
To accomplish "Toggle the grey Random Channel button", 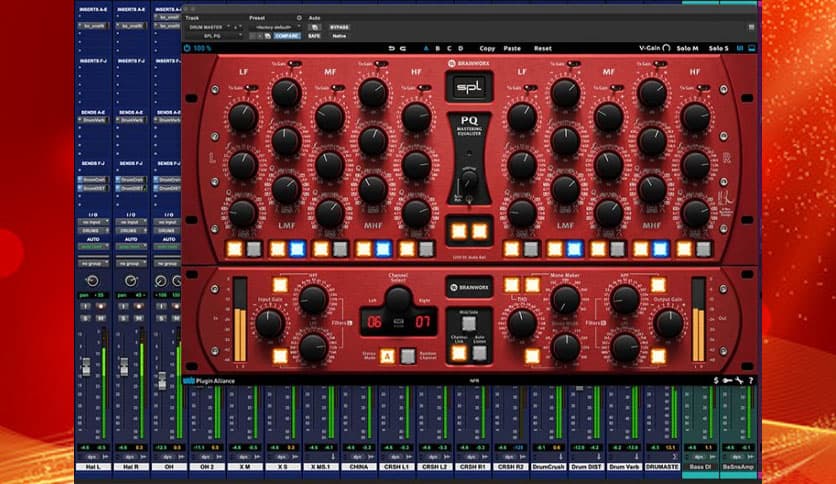I will (x=408, y=356).
